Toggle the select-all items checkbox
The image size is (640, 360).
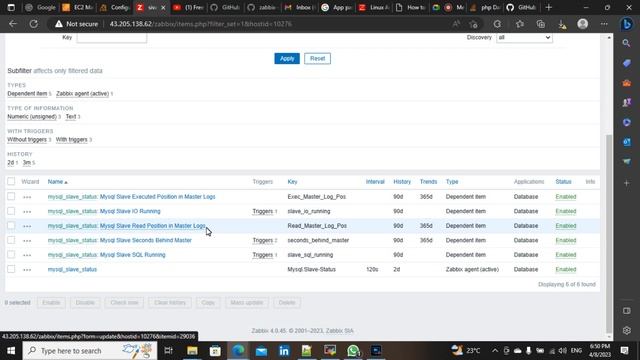point(11,182)
